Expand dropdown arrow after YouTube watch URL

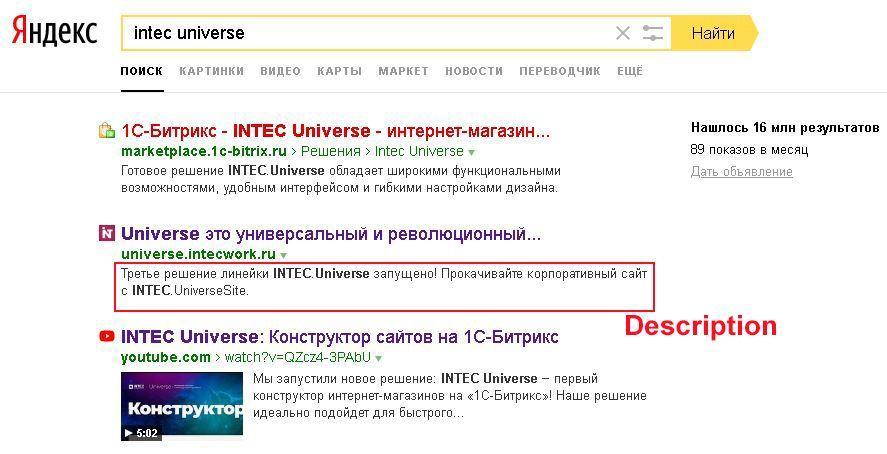[x=378, y=359]
